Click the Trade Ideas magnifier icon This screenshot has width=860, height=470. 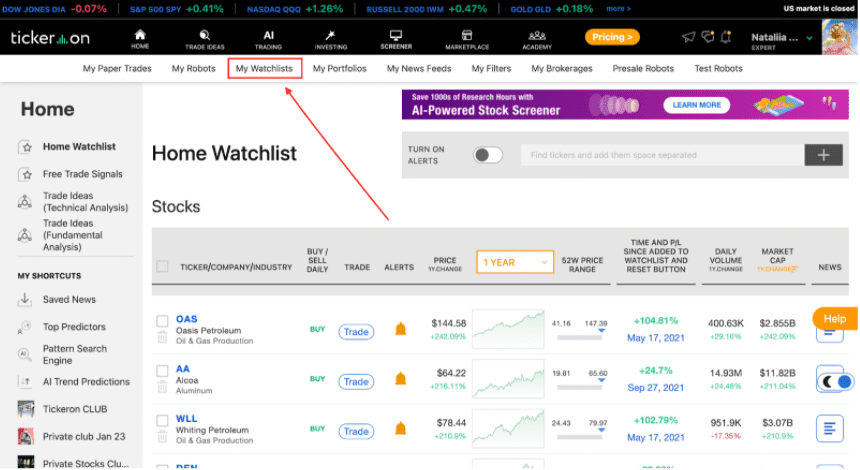tap(205, 36)
